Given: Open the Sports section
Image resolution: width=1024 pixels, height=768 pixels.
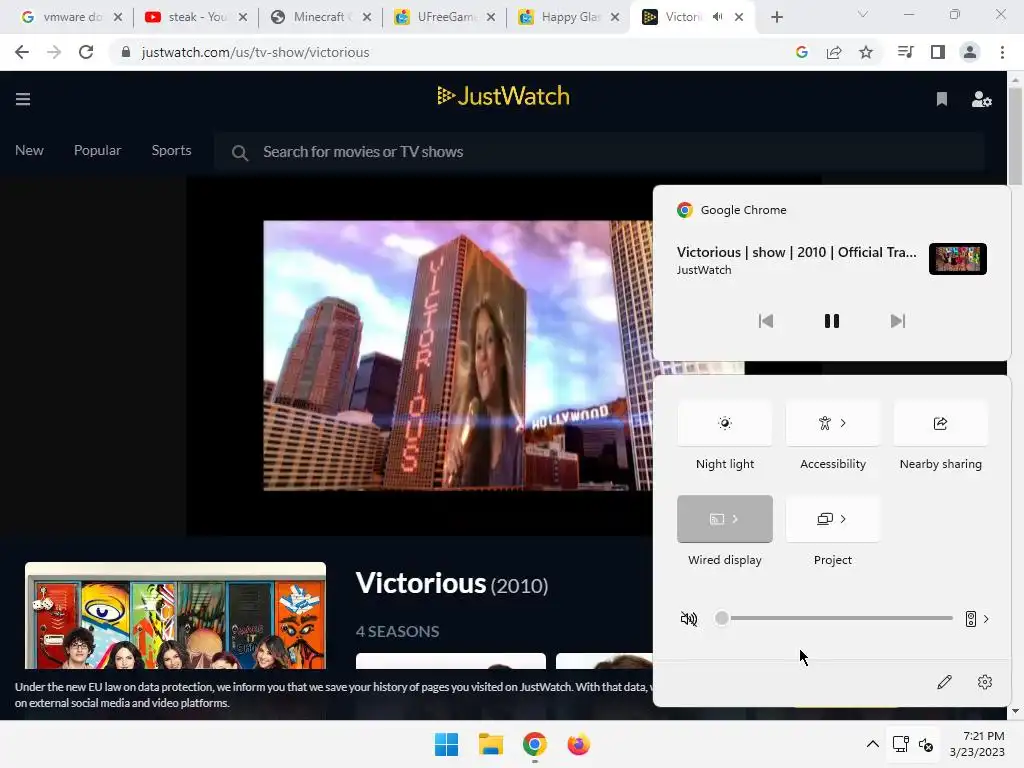Looking at the screenshot, I should tap(171, 150).
